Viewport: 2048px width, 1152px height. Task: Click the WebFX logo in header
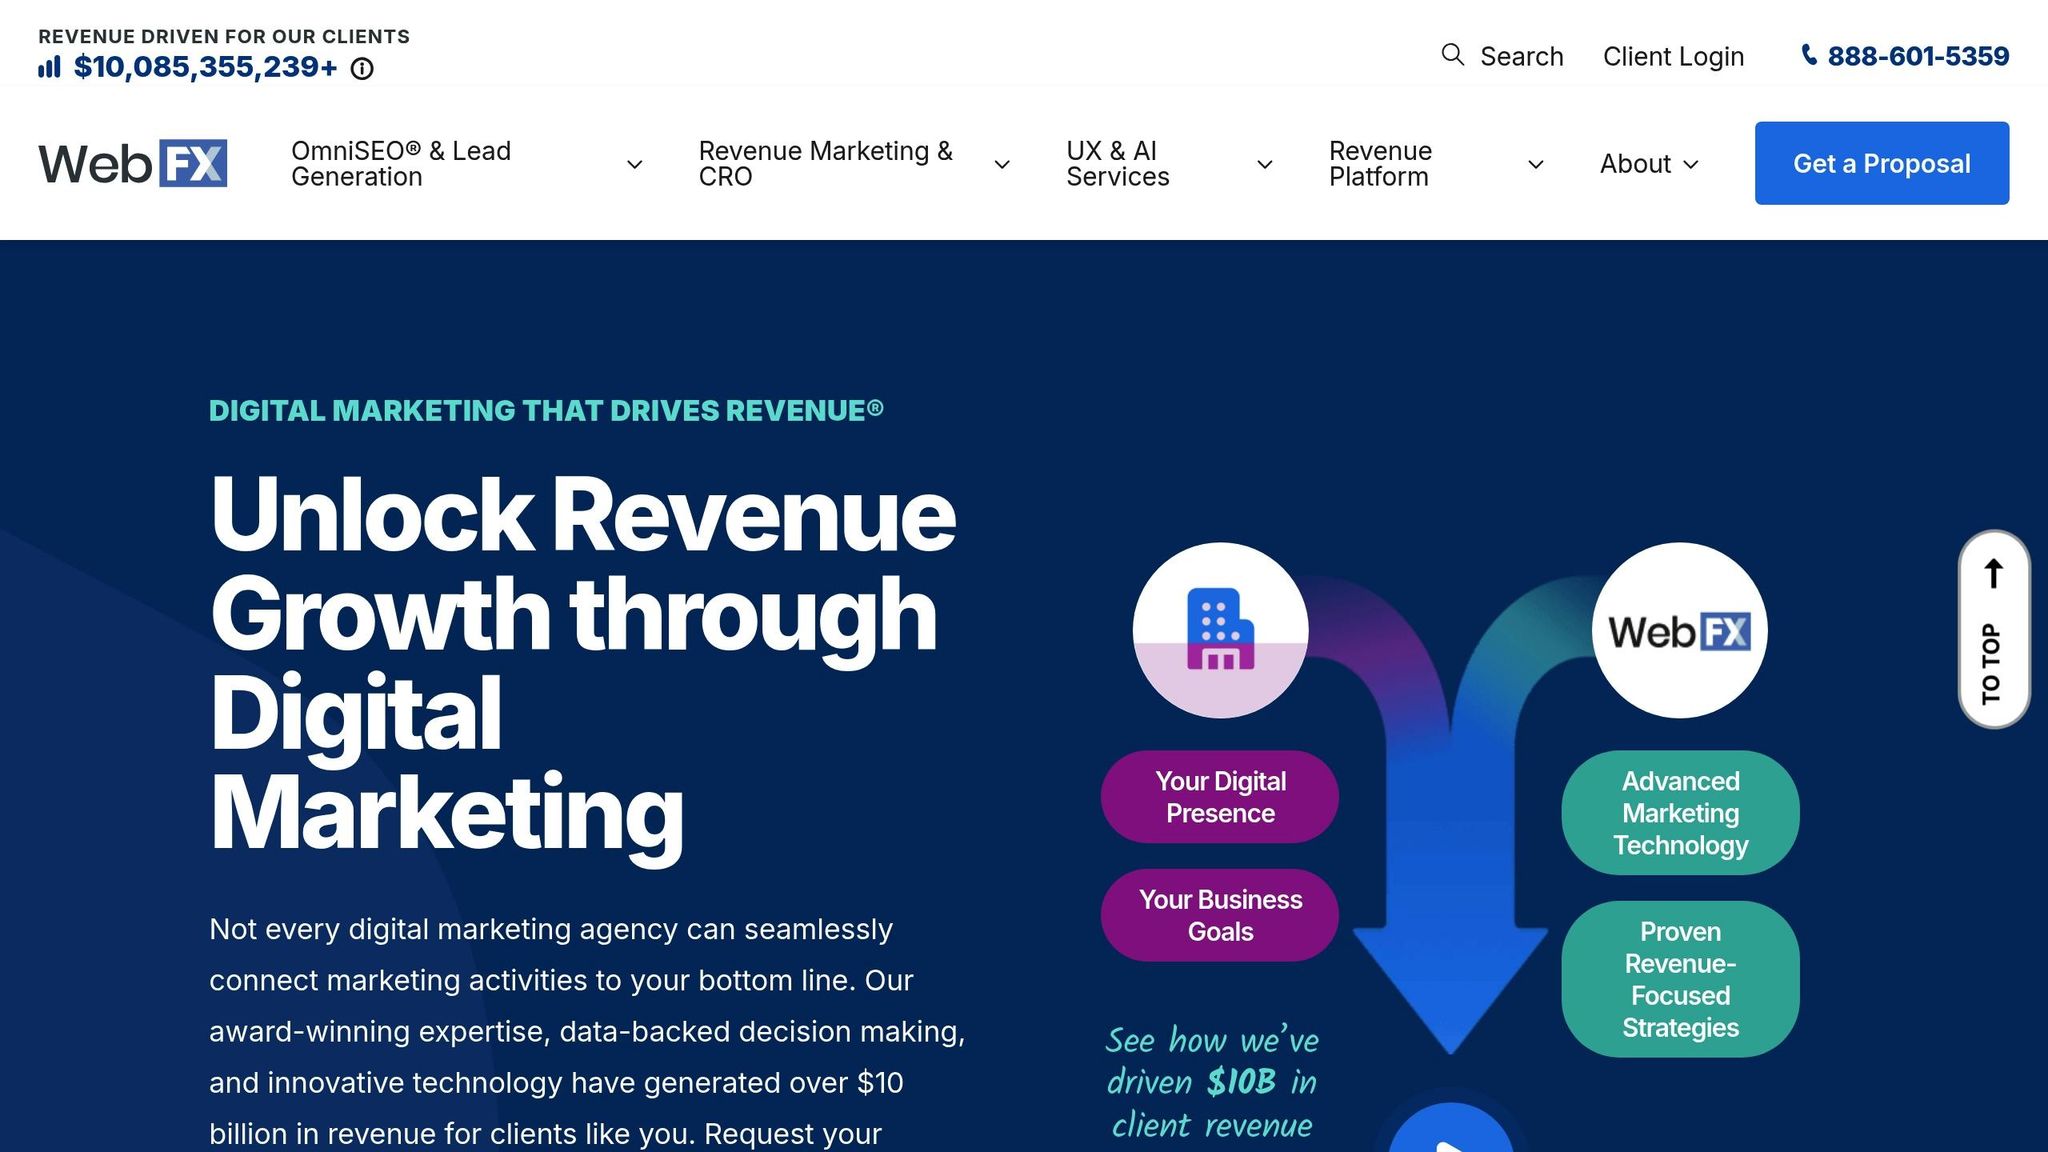click(x=133, y=164)
